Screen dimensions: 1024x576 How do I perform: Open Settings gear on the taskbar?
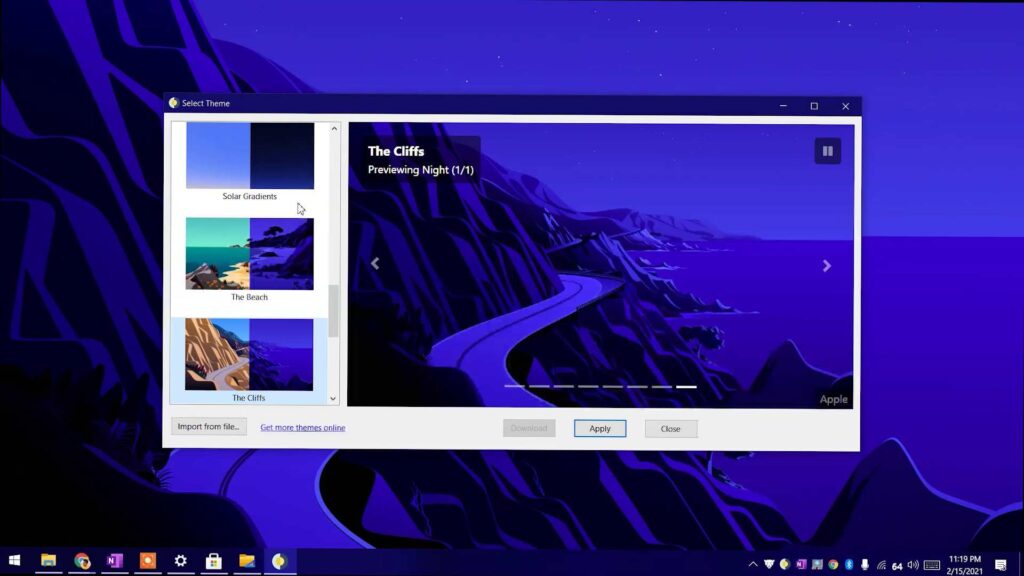(x=181, y=561)
